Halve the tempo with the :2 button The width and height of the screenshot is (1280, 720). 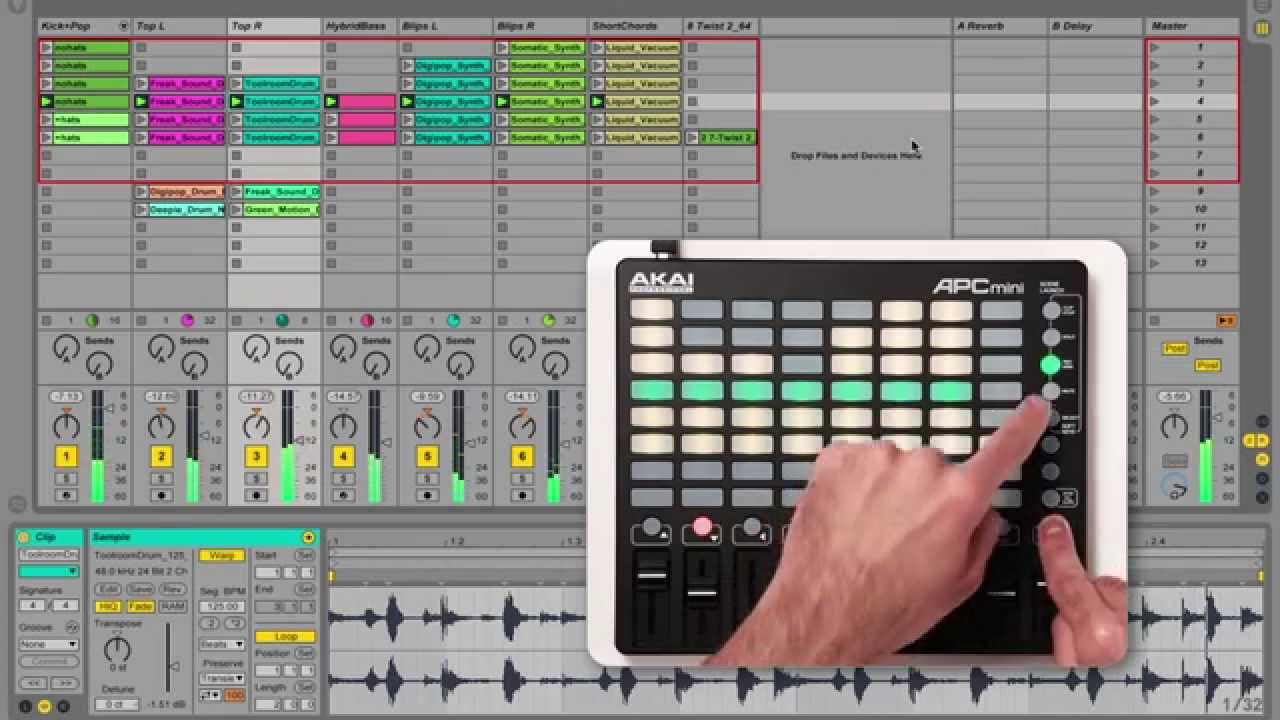[x=210, y=622]
